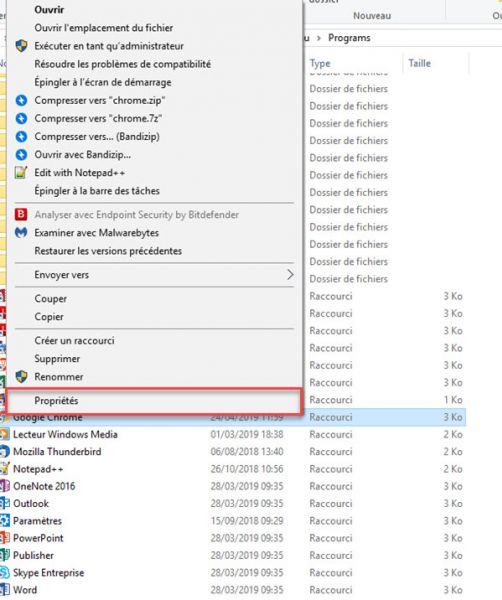Select the Lecteur Windows Media file name
This screenshot has height=600, width=502.
pos(65,434)
